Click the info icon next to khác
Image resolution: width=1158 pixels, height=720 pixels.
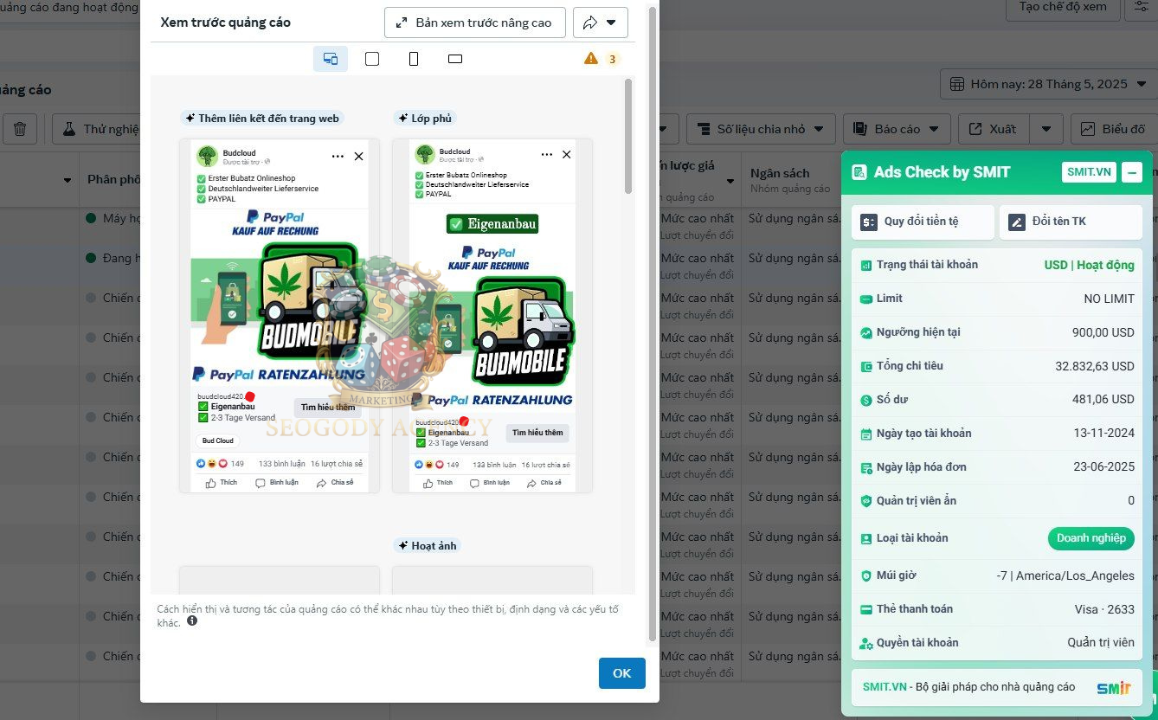(x=192, y=621)
